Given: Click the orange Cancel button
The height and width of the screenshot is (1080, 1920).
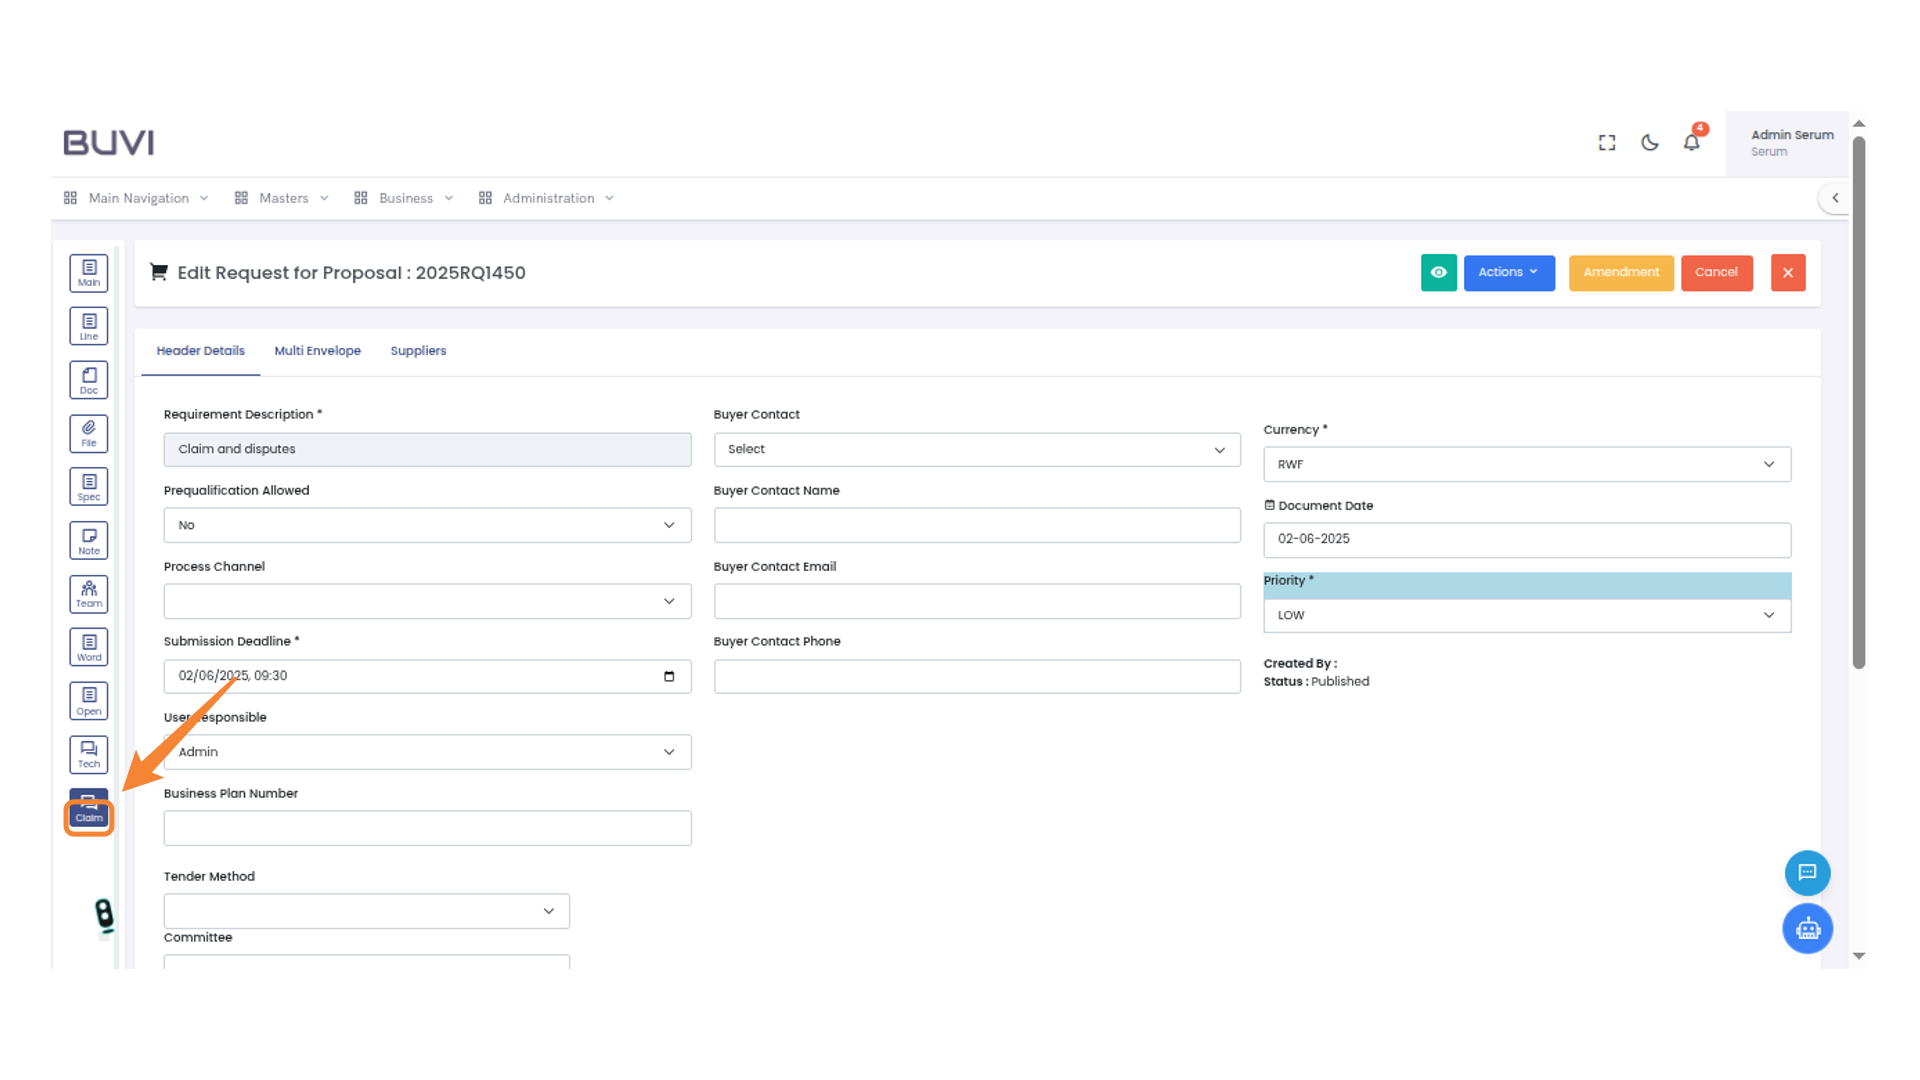Looking at the screenshot, I should click(x=1716, y=272).
